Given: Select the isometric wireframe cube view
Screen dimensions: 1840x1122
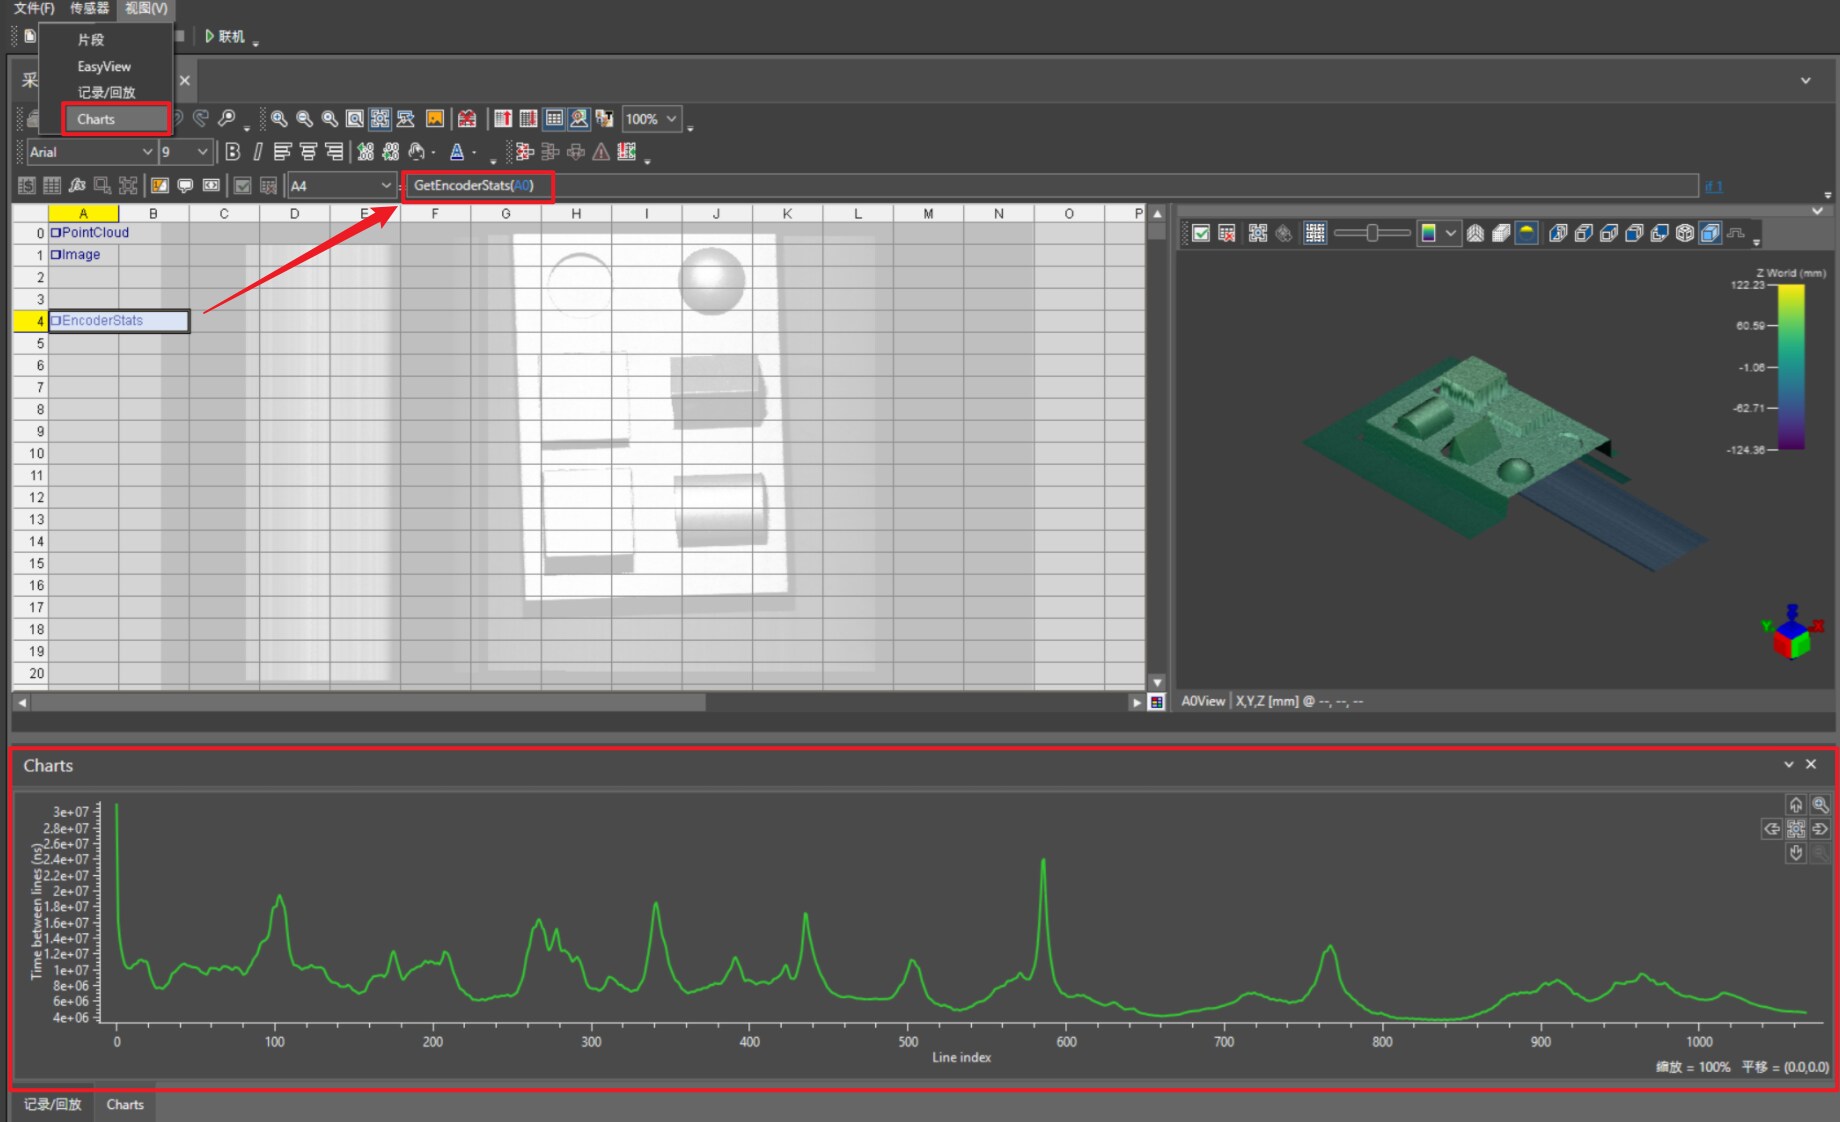Looking at the screenshot, I should pos(1685,233).
